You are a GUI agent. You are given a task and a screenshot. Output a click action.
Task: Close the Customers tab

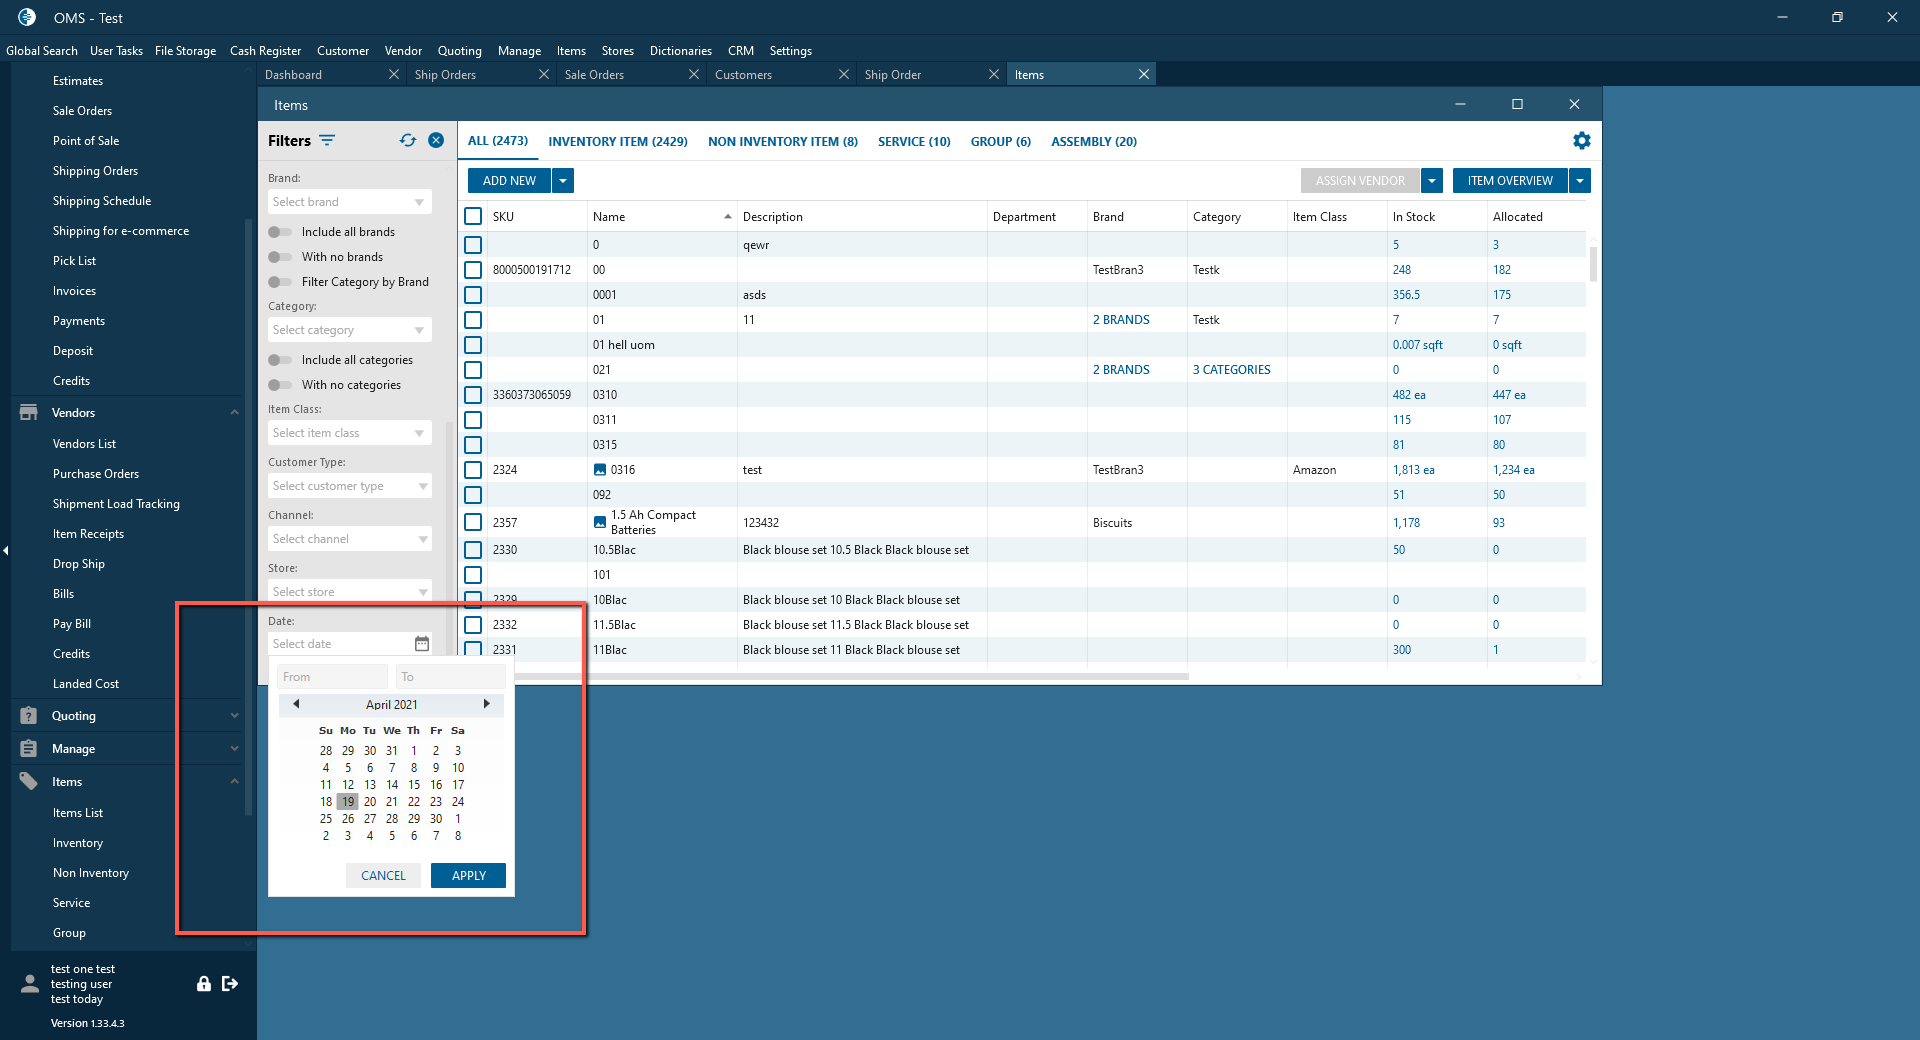pos(844,75)
